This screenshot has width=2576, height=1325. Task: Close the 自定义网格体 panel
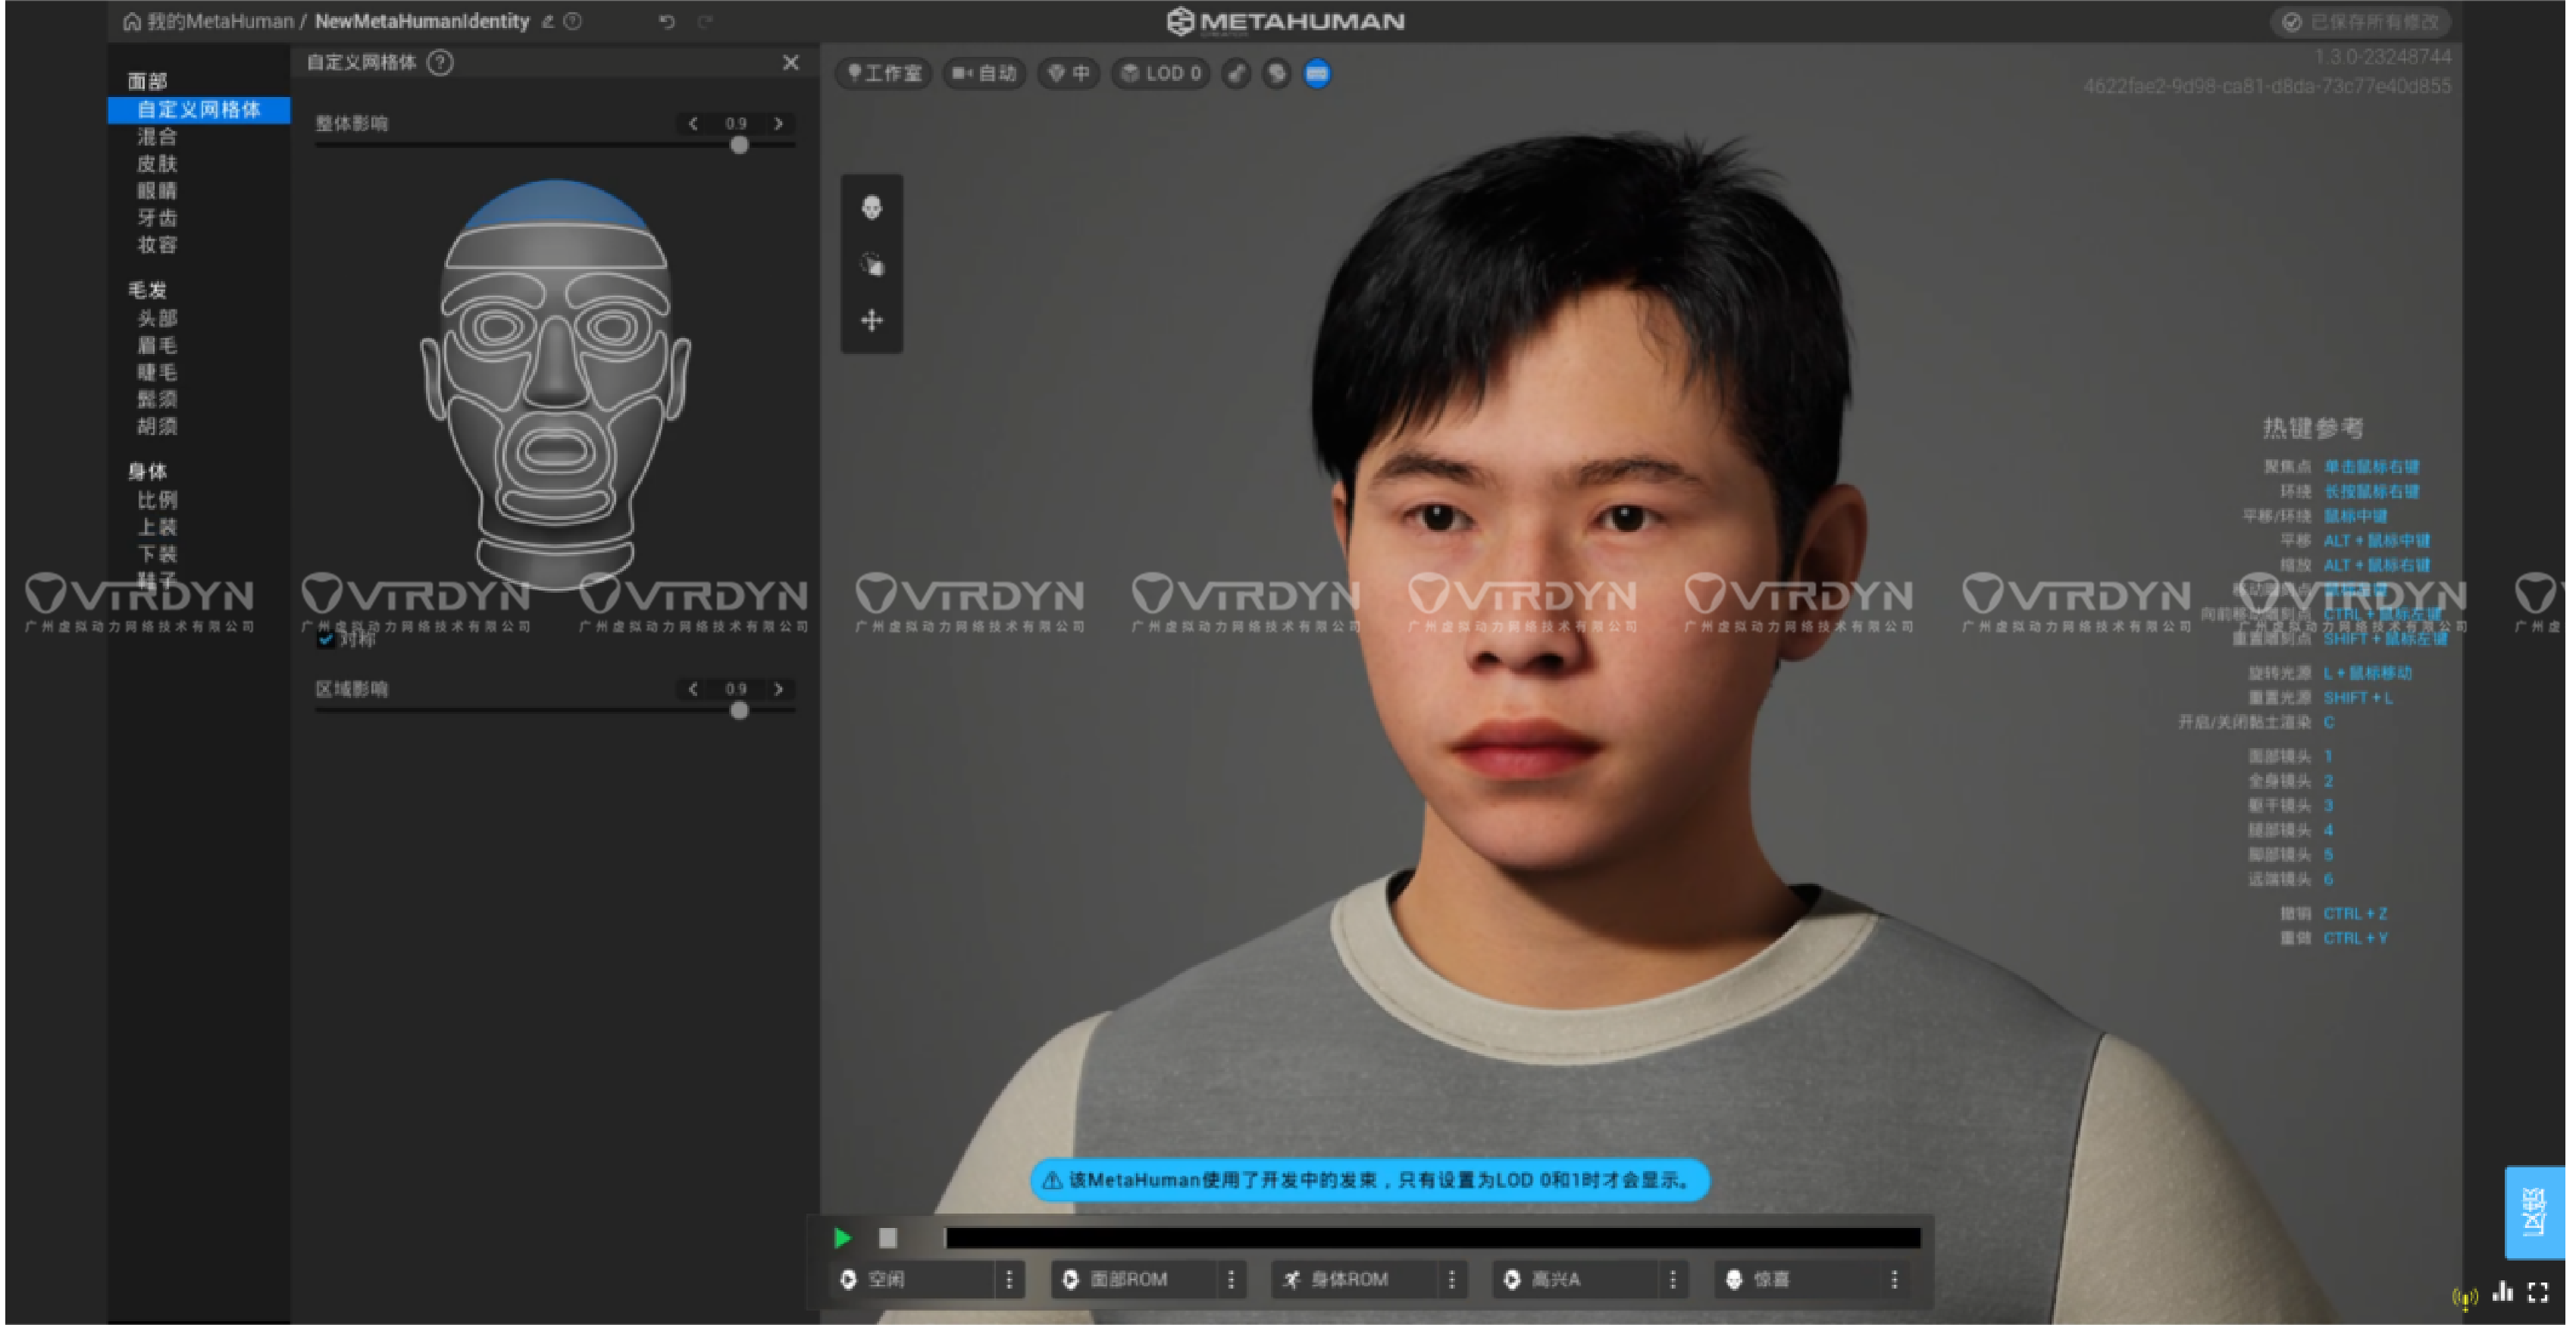point(790,63)
